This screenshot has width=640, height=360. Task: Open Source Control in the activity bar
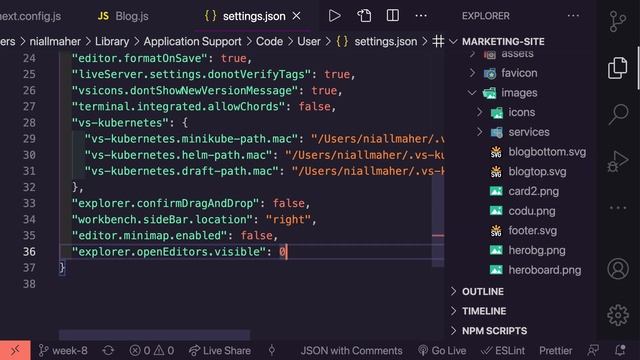[618, 21]
